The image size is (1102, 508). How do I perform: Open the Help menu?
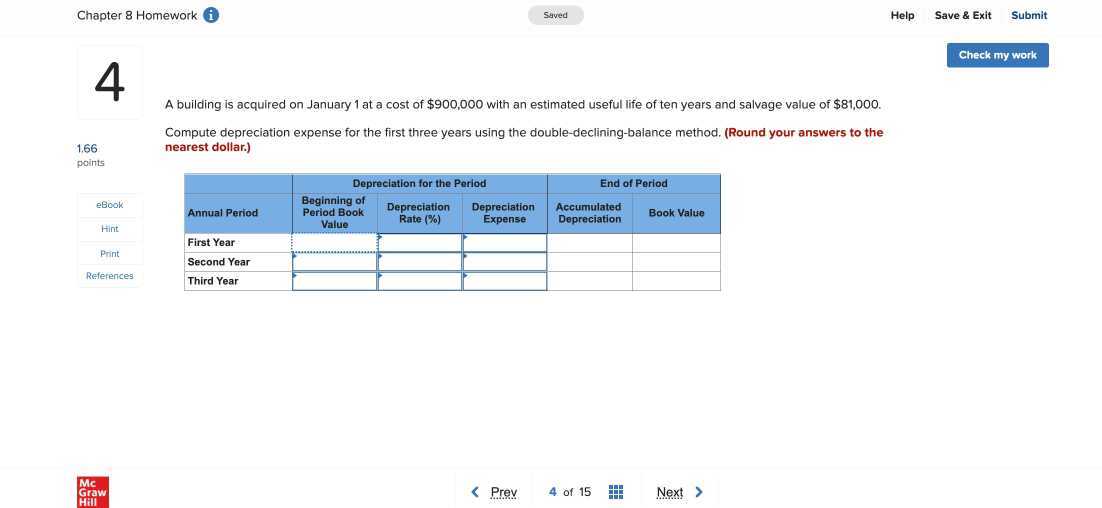(902, 15)
